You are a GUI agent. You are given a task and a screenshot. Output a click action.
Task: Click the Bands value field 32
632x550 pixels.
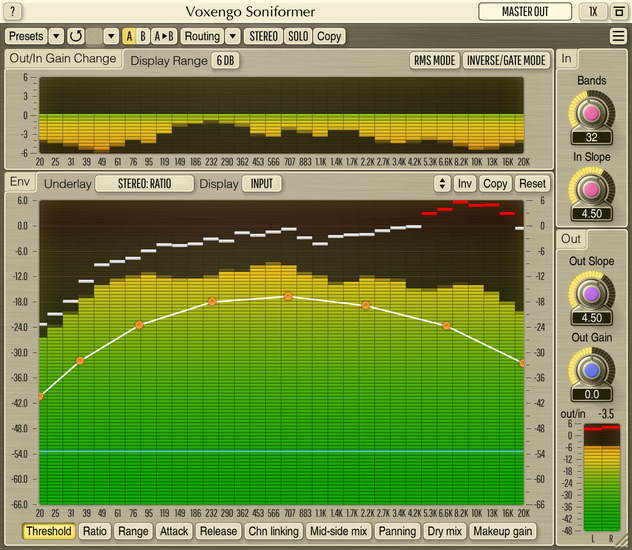point(591,137)
